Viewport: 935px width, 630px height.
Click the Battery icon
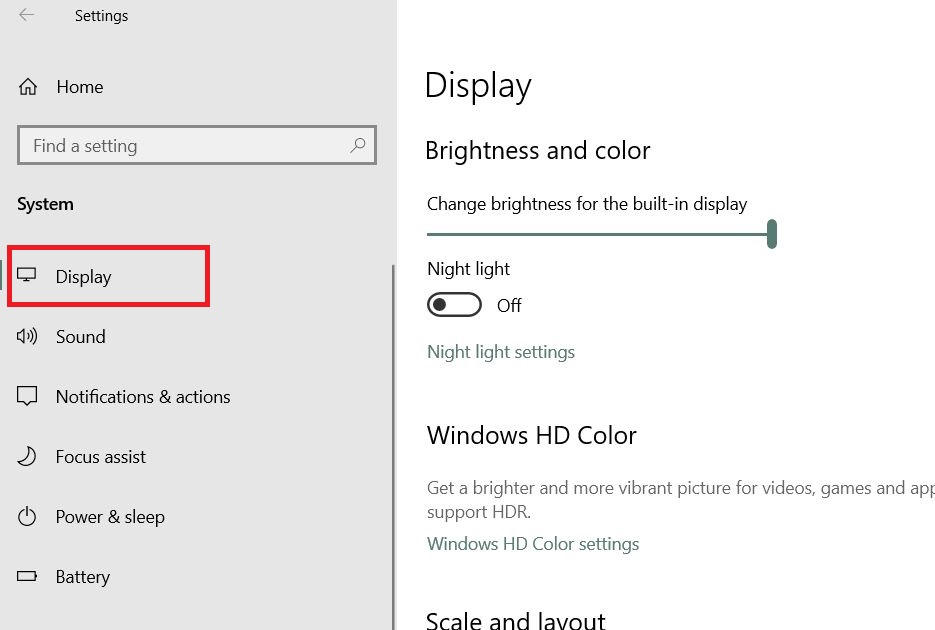(x=27, y=576)
